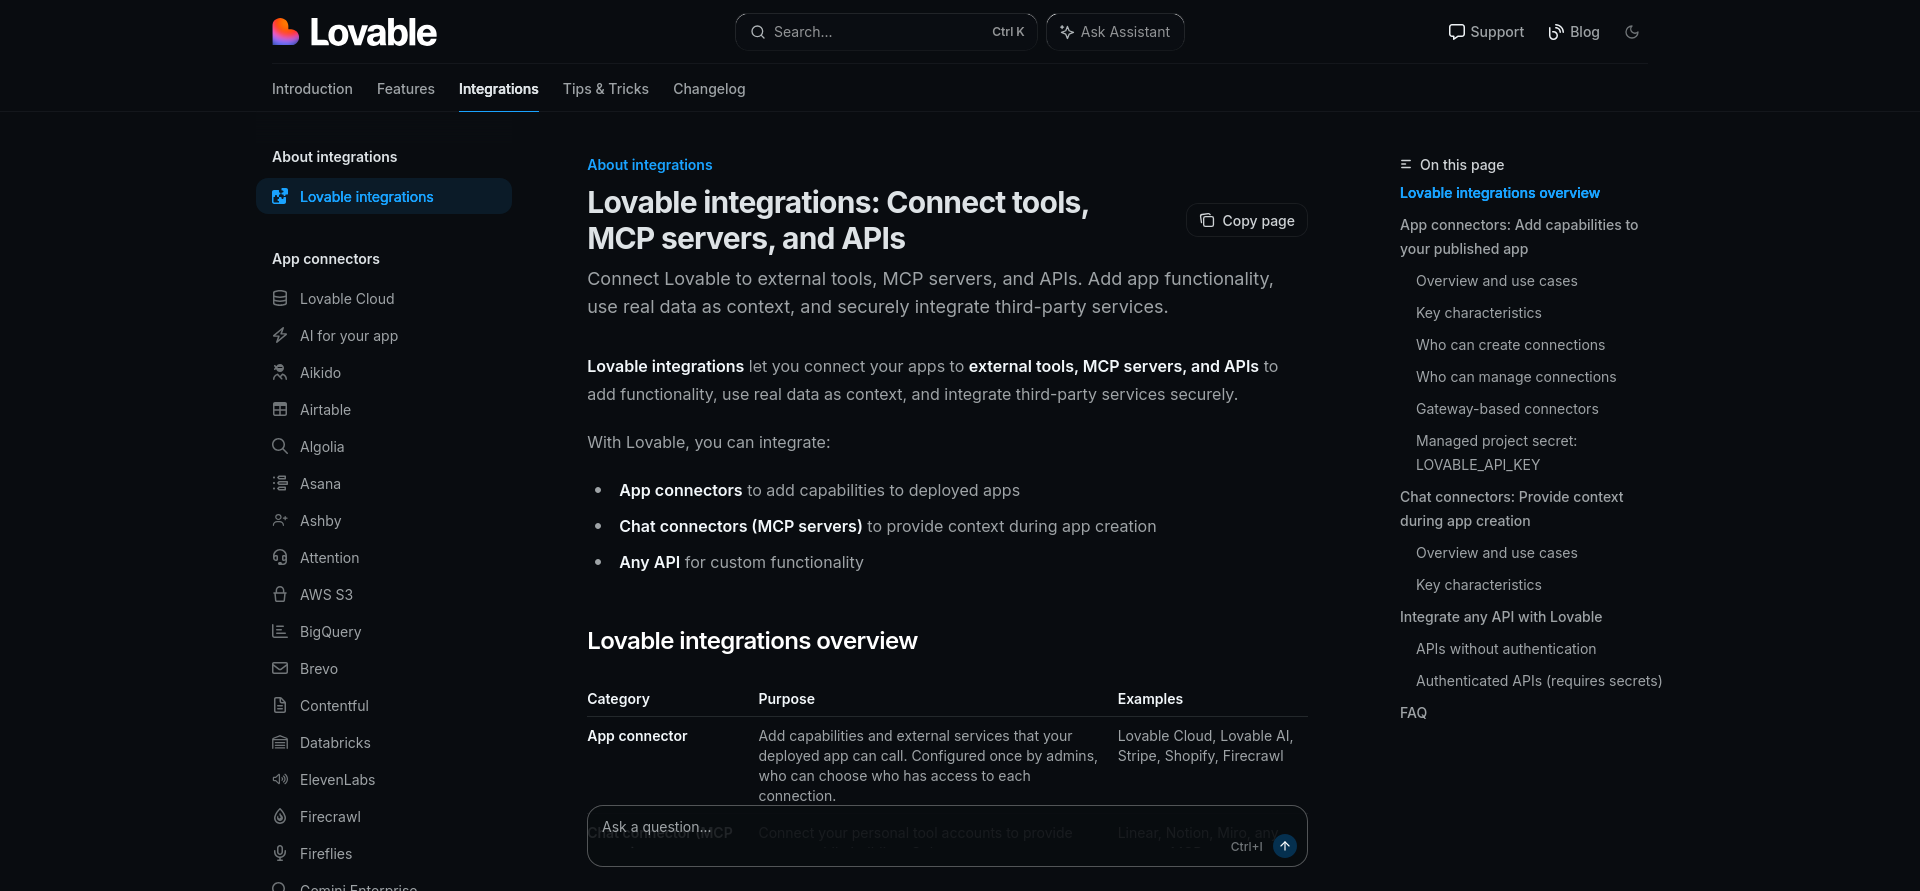This screenshot has height=891, width=1920.
Task: Click the Fireflies microphone icon
Action: click(280, 853)
